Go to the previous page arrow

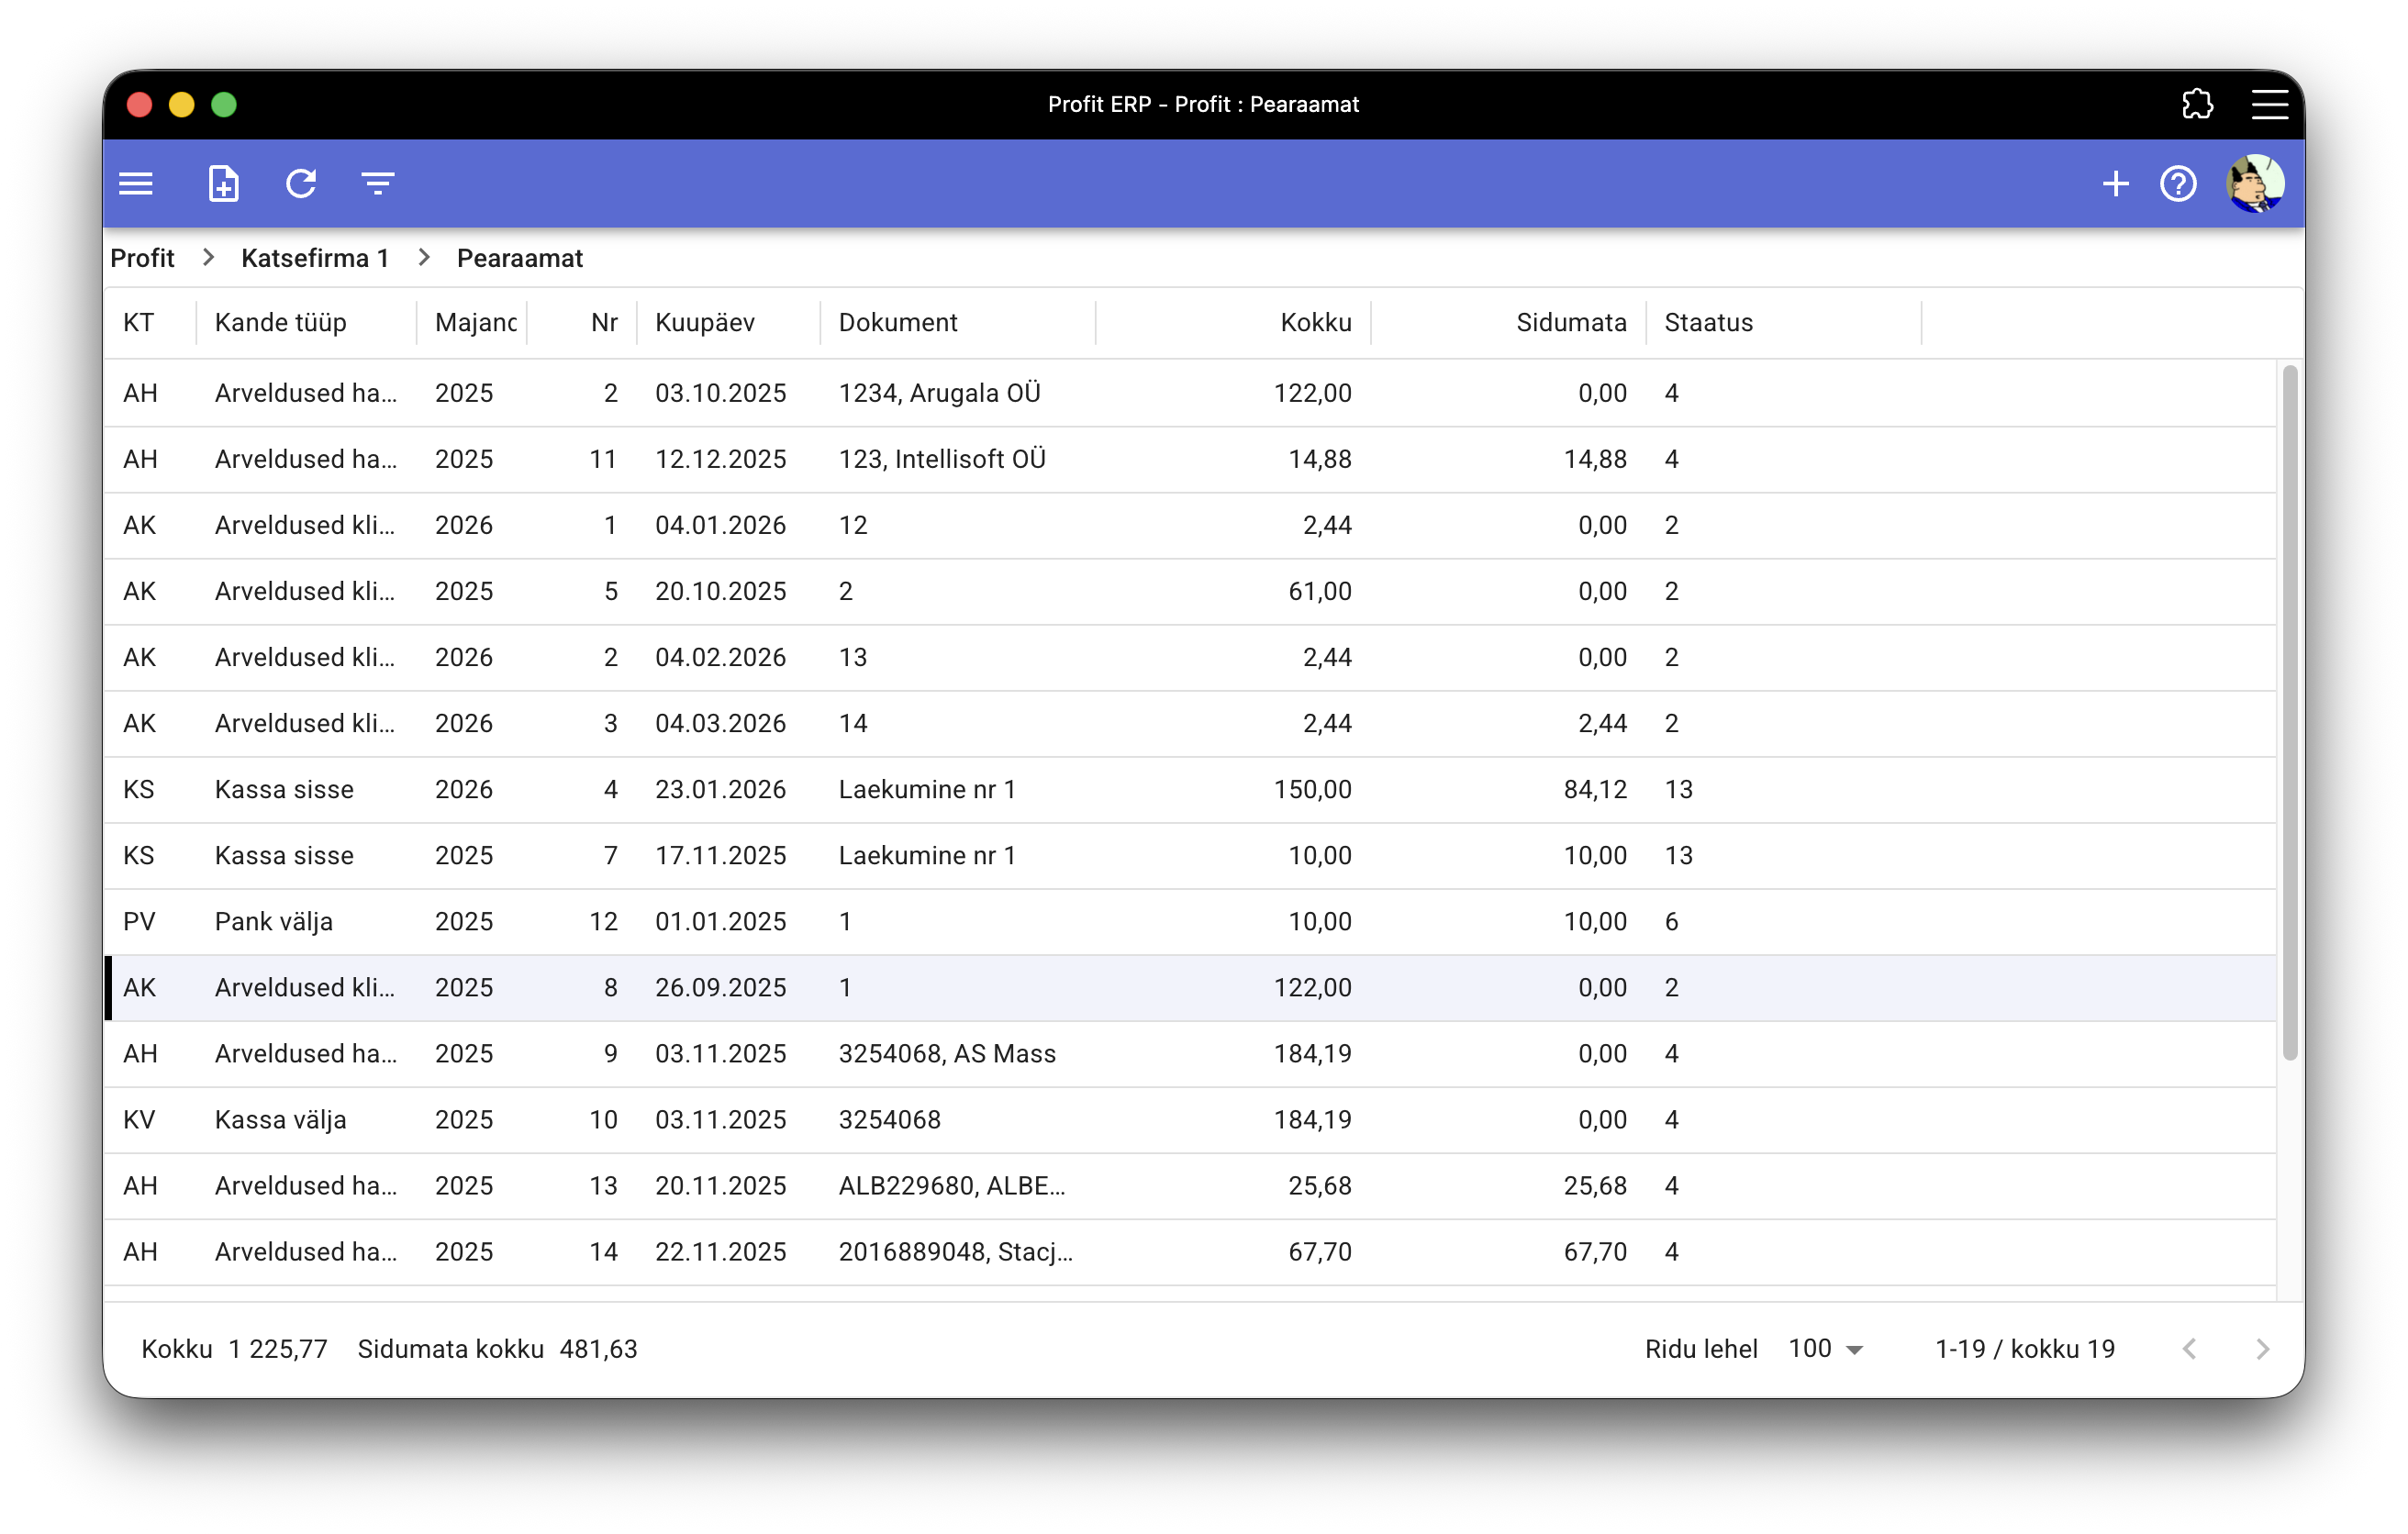[2190, 1349]
